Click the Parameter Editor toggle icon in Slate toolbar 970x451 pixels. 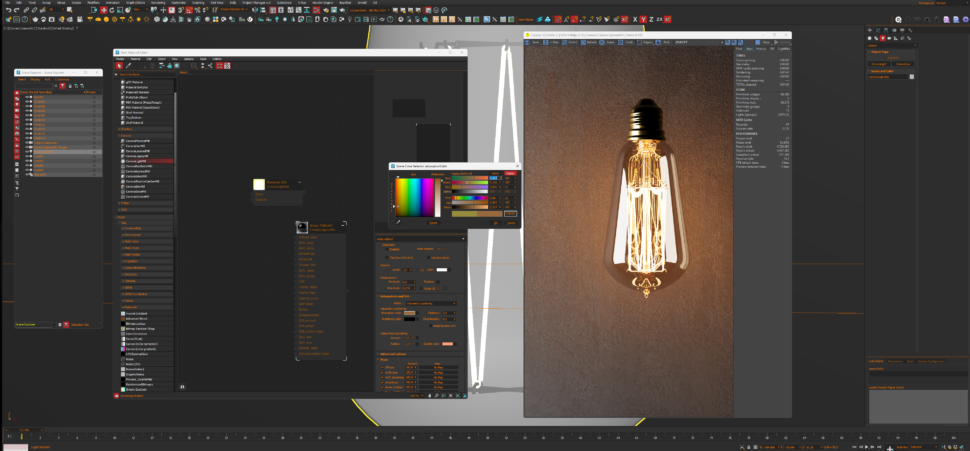coord(226,66)
